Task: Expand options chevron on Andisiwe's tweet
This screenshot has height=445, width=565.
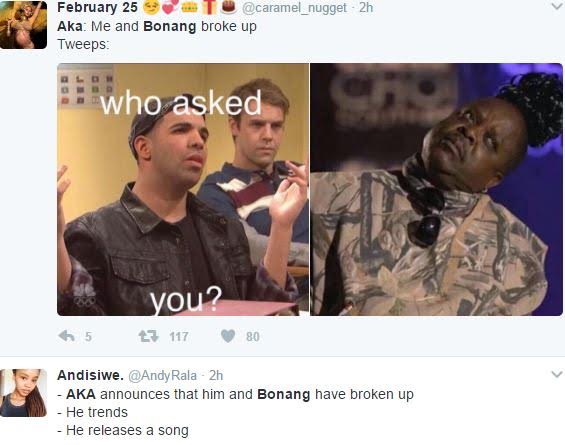Action: 557,375
